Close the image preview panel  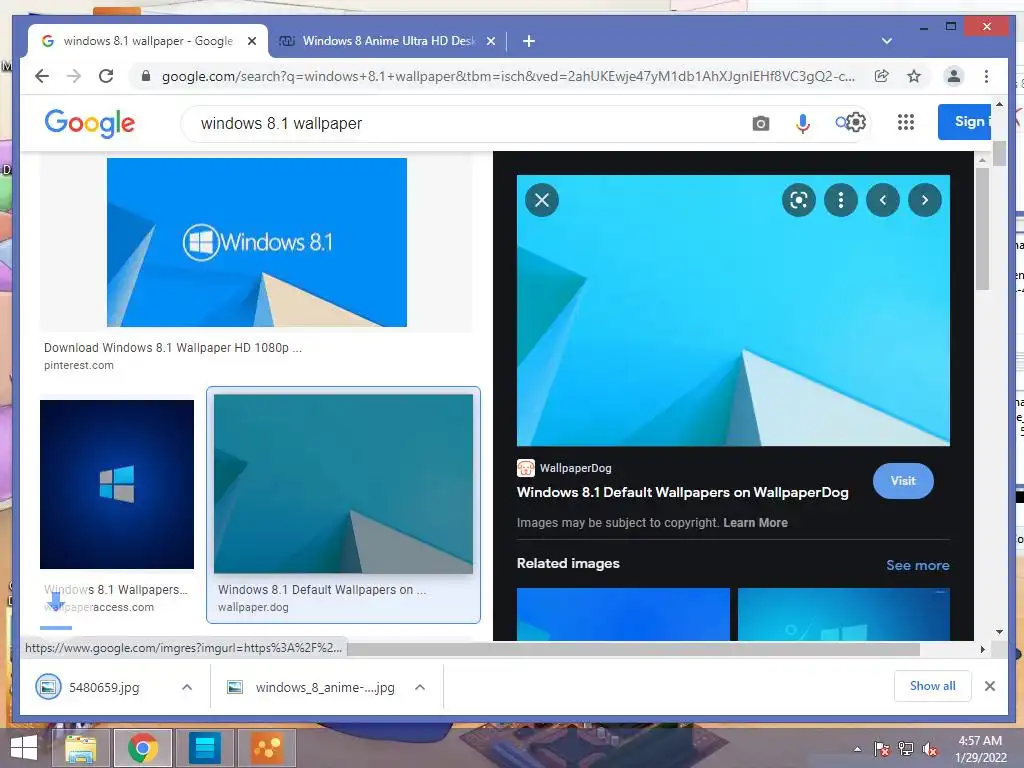click(x=542, y=200)
